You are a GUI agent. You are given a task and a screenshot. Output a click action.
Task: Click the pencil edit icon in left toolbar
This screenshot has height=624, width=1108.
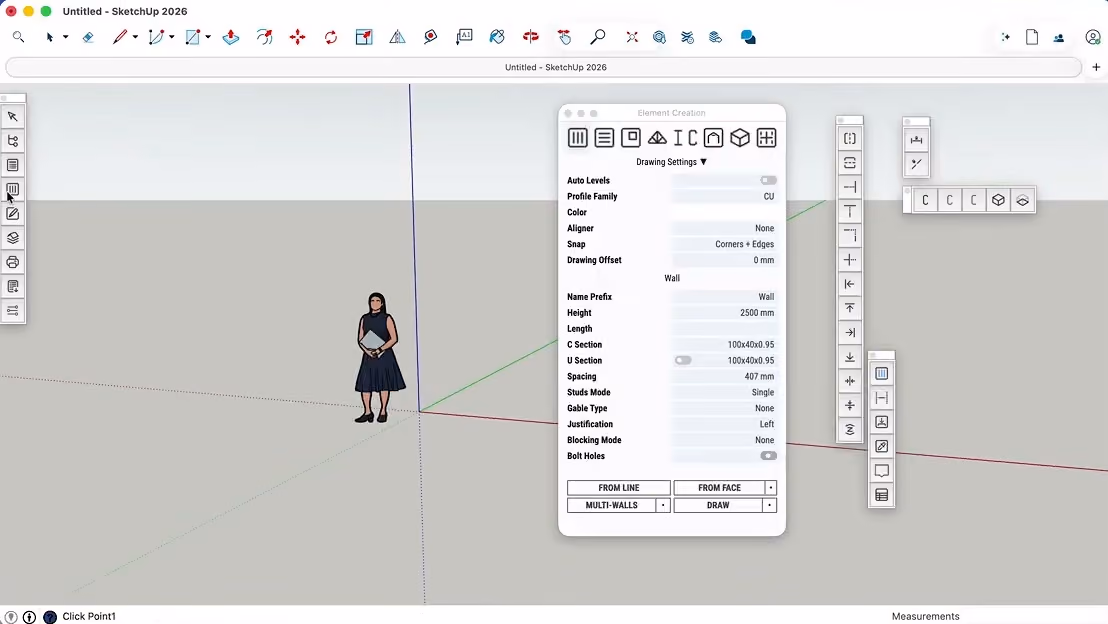[x=13, y=214]
